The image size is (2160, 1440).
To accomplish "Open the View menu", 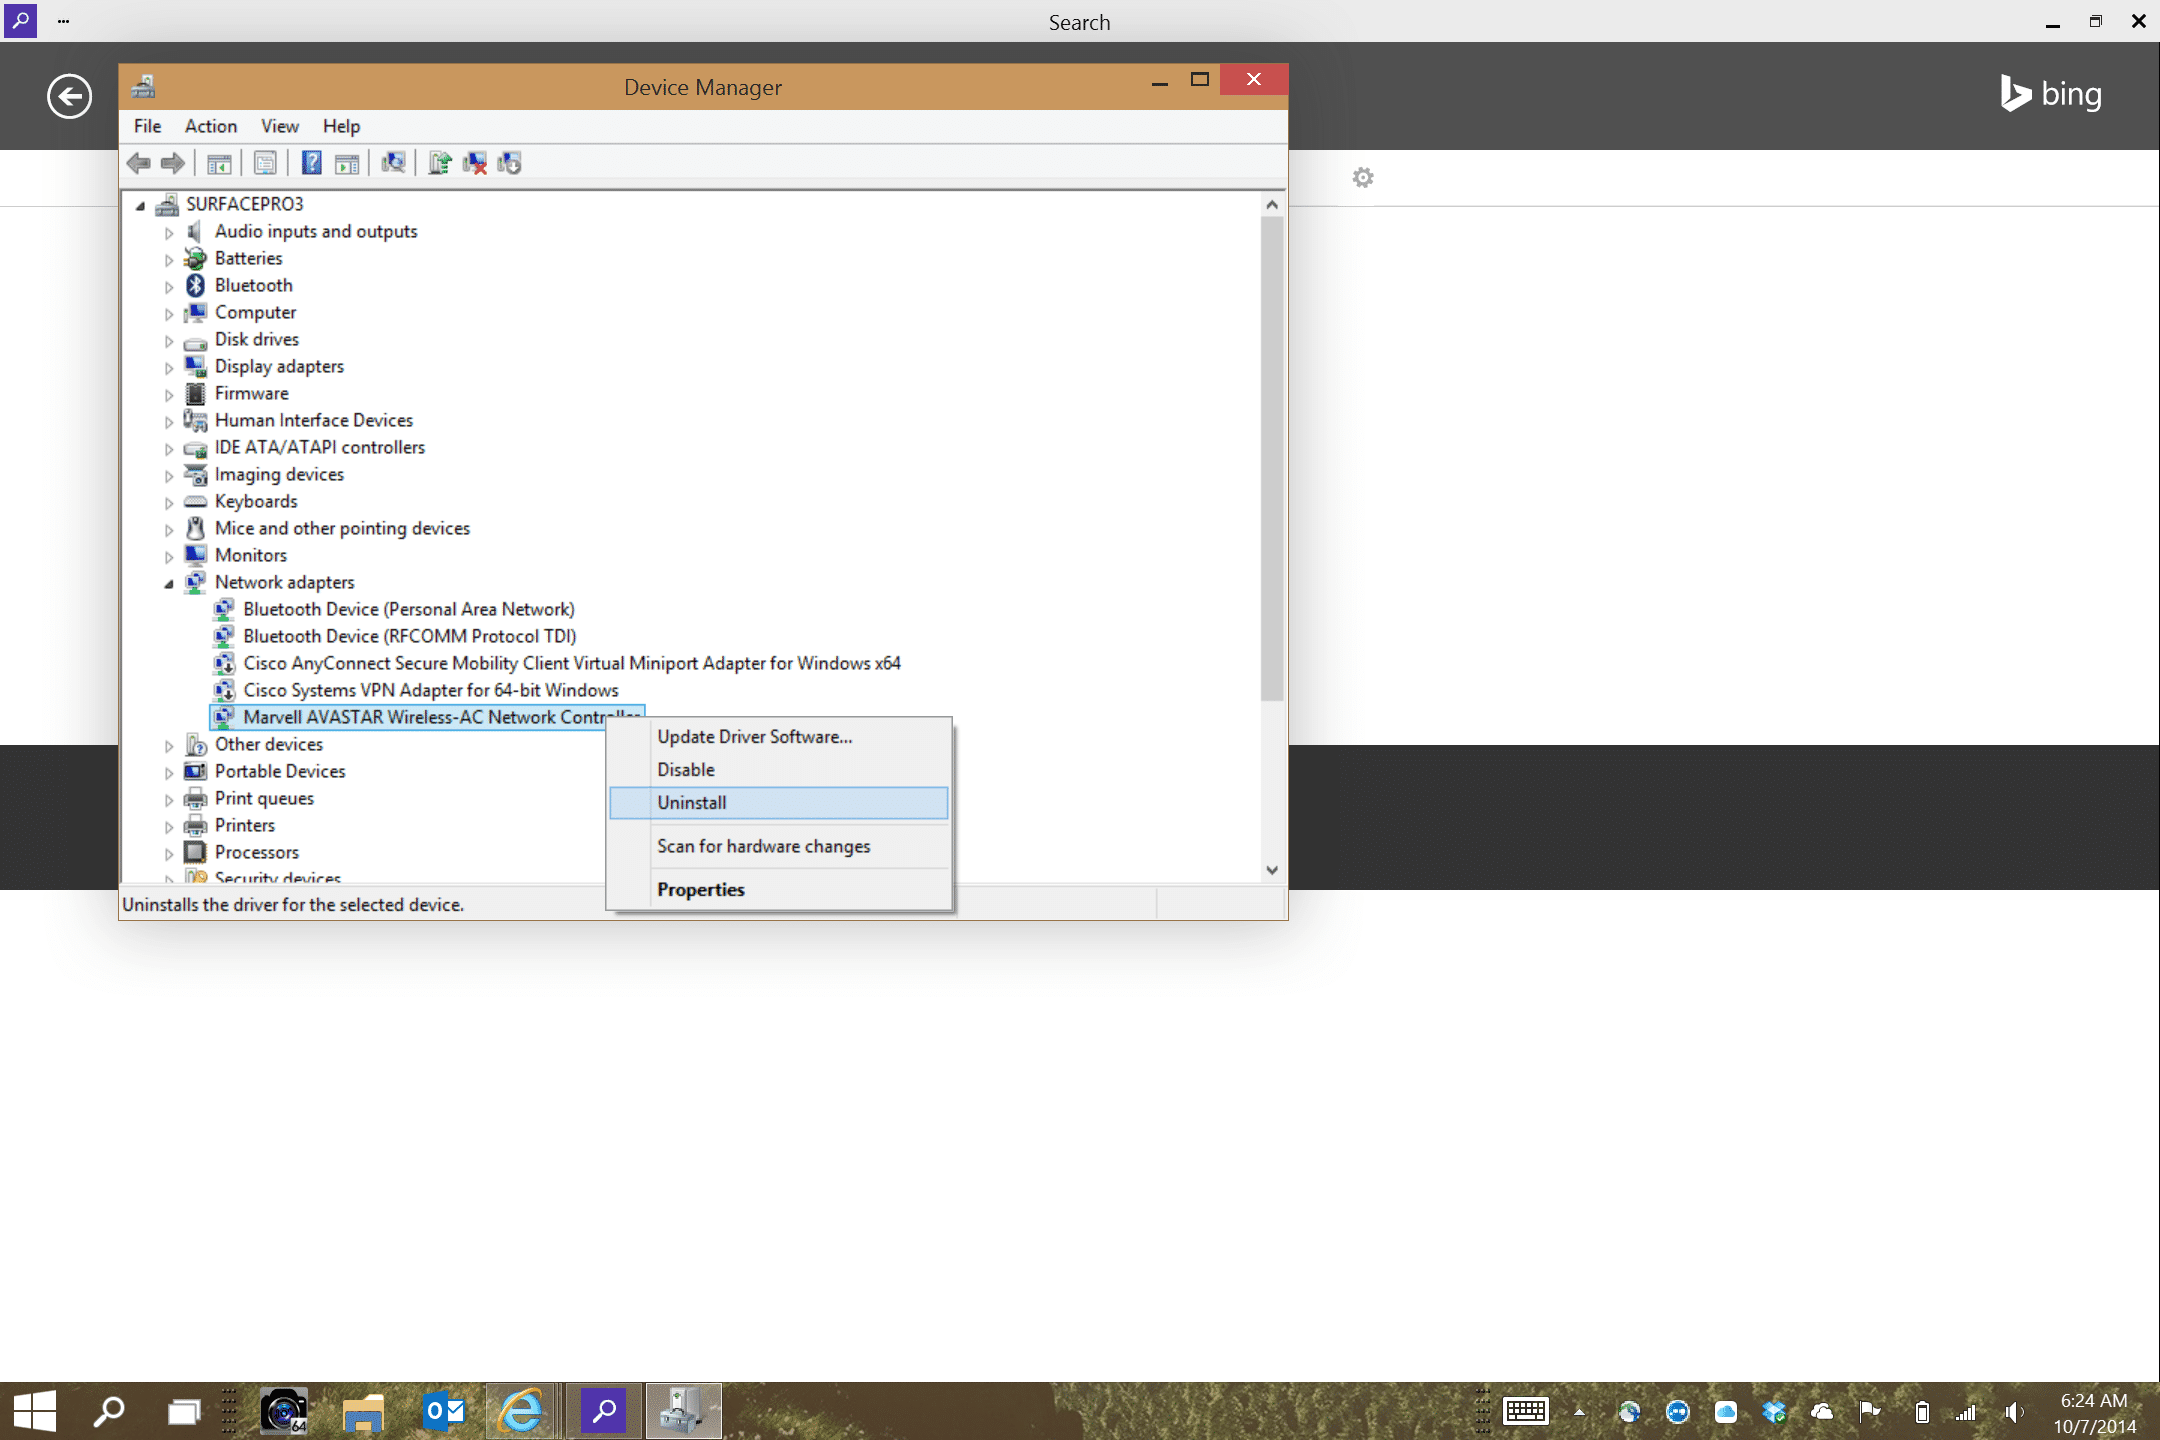I will click(x=280, y=126).
